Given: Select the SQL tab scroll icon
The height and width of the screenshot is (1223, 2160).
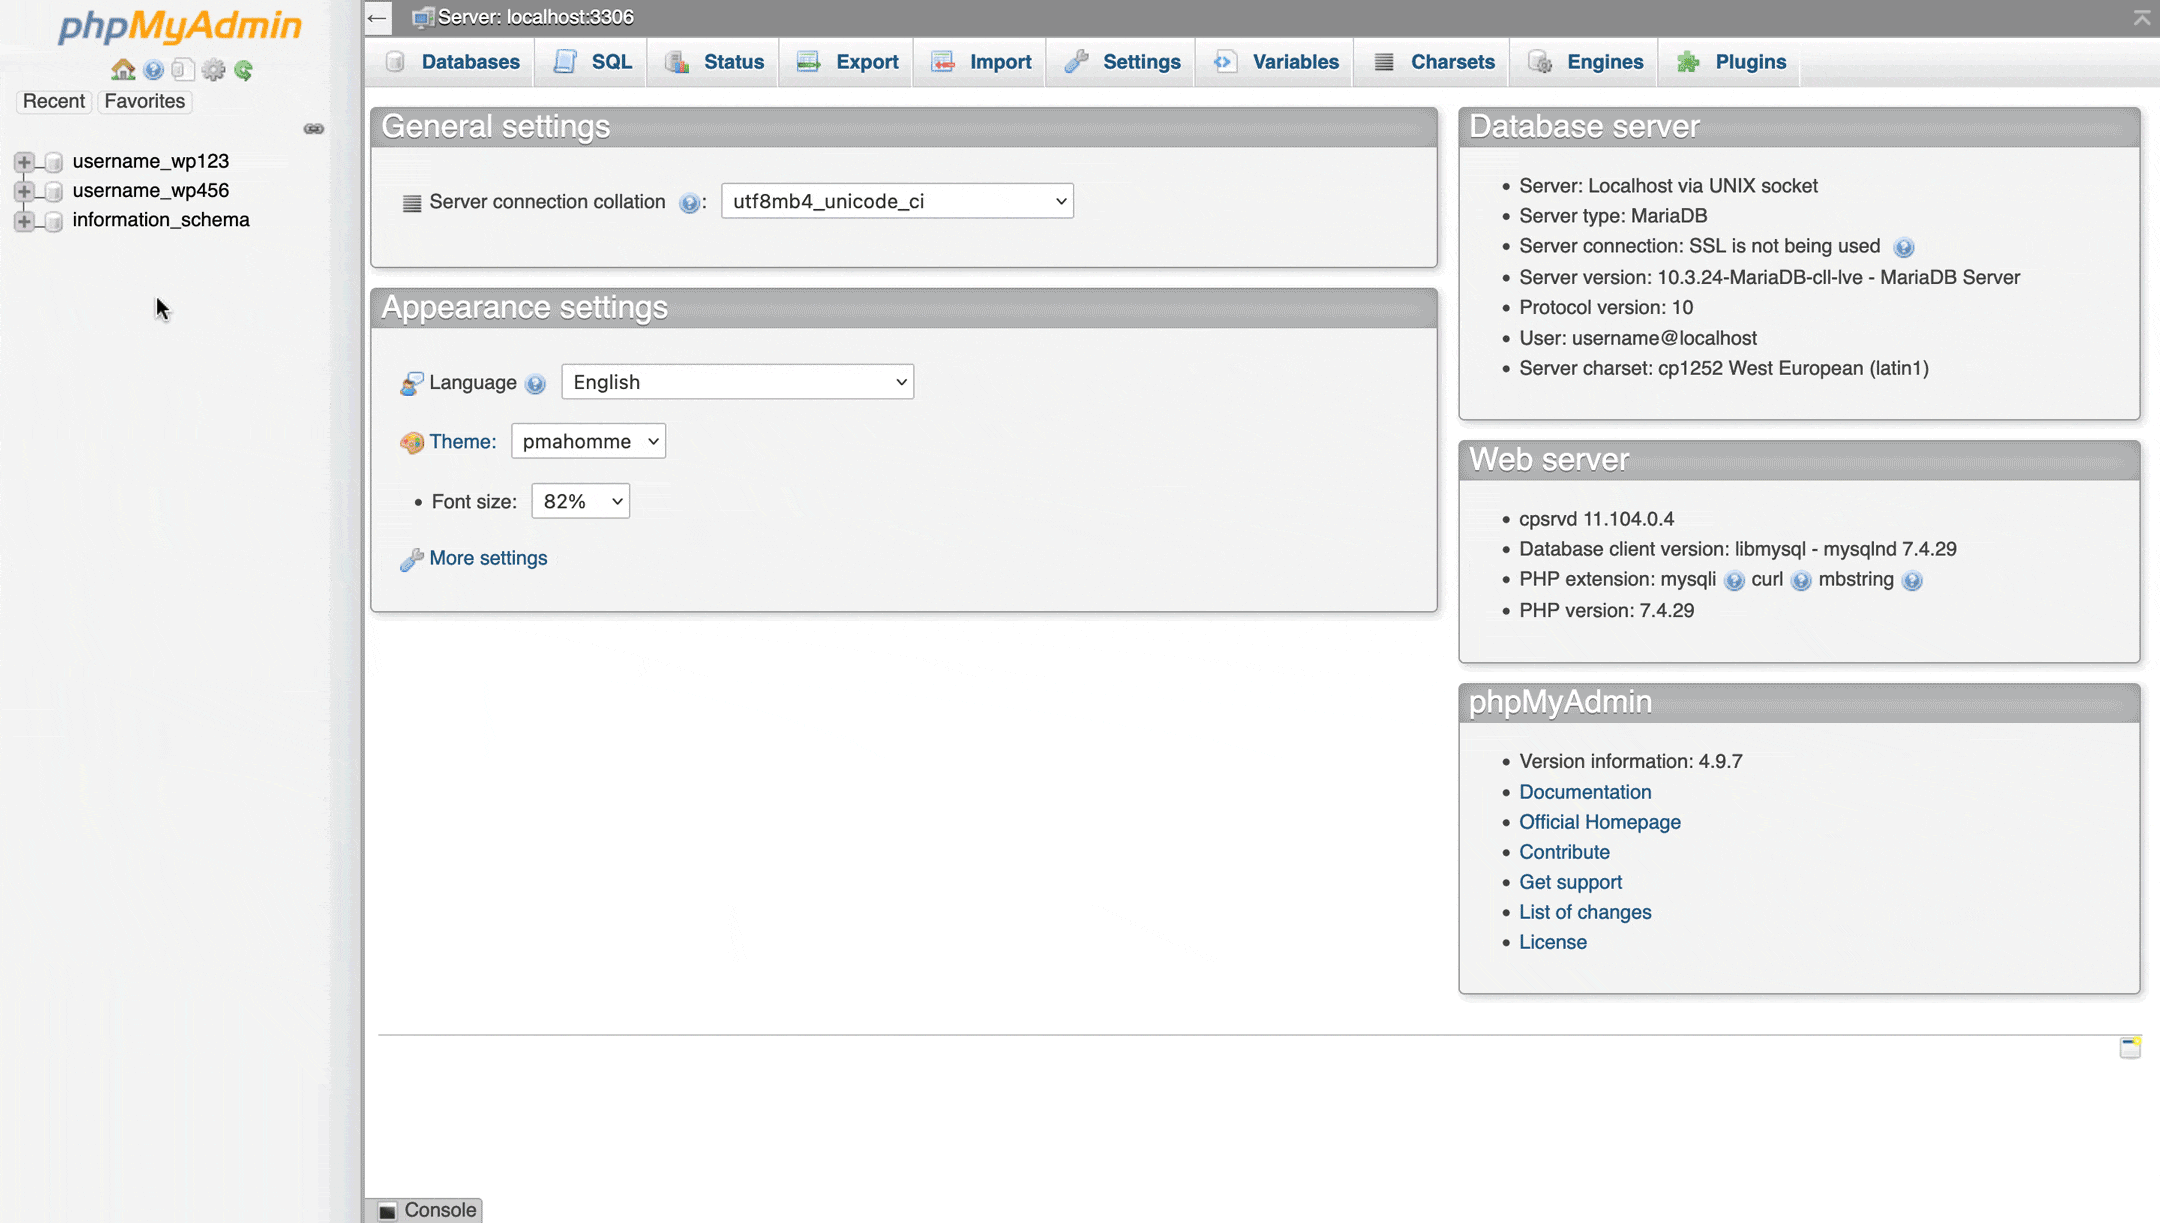Looking at the screenshot, I should (564, 61).
